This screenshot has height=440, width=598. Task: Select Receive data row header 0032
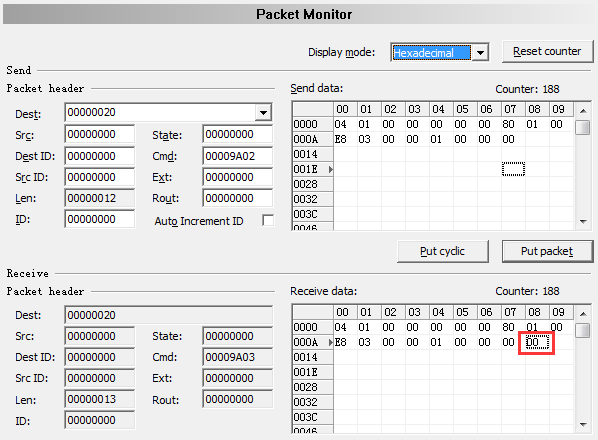coord(313,402)
